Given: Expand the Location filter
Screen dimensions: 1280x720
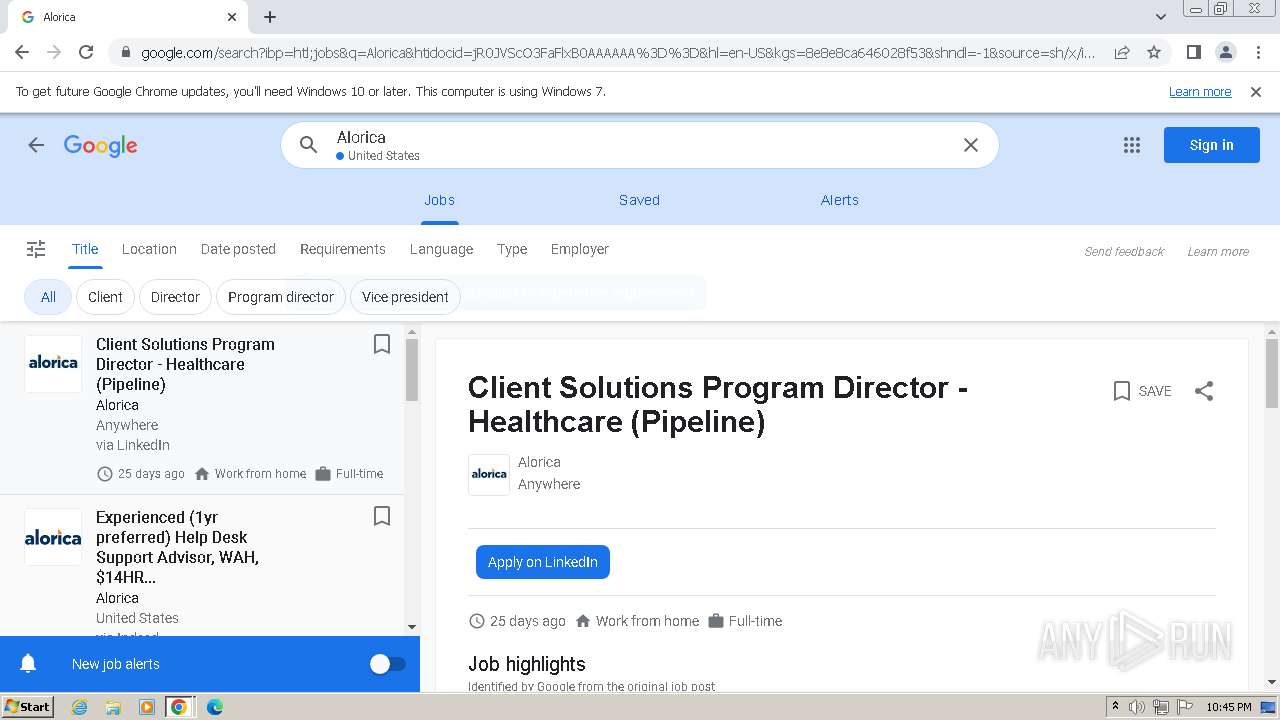Looking at the screenshot, I should click(x=149, y=249).
